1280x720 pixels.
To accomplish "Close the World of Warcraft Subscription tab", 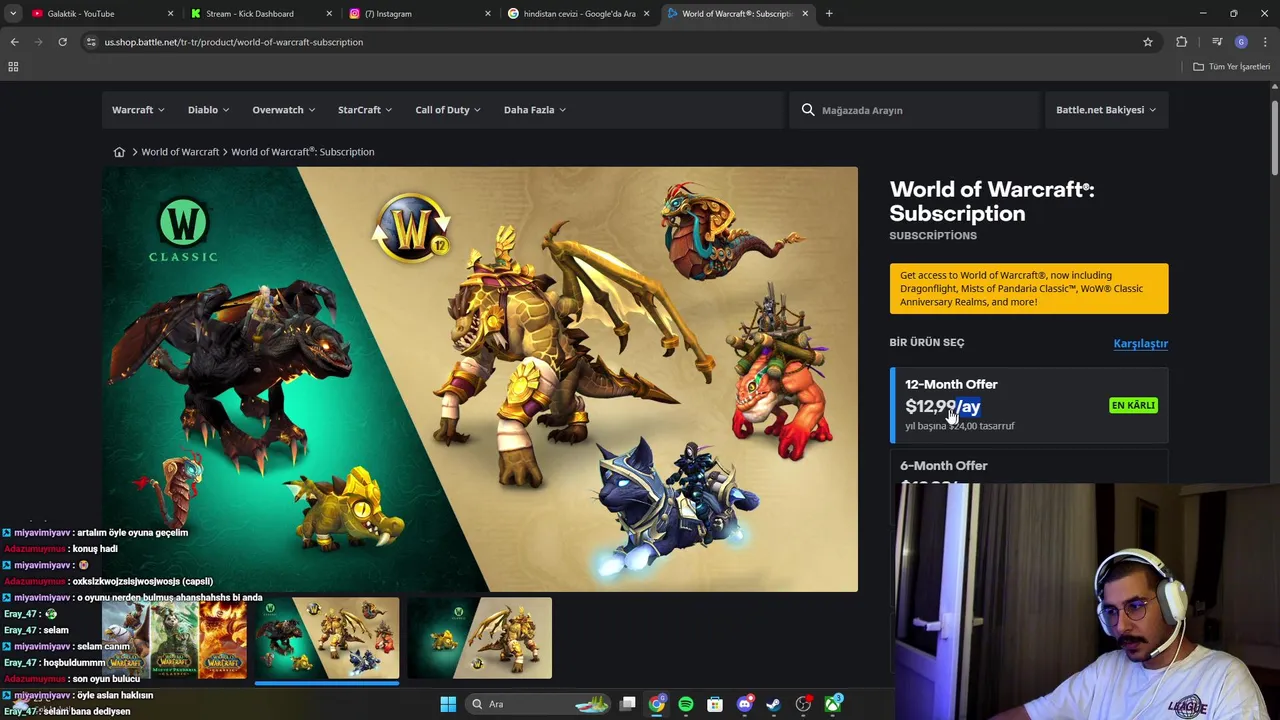I will (805, 14).
